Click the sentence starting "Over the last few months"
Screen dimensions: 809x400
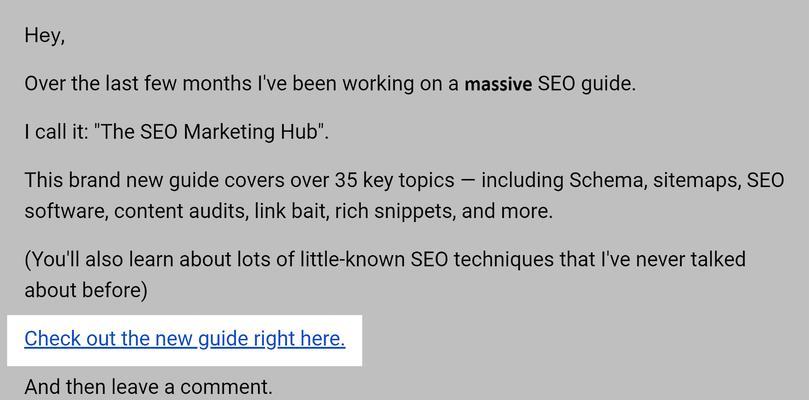pyautogui.click(x=330, y=84)
